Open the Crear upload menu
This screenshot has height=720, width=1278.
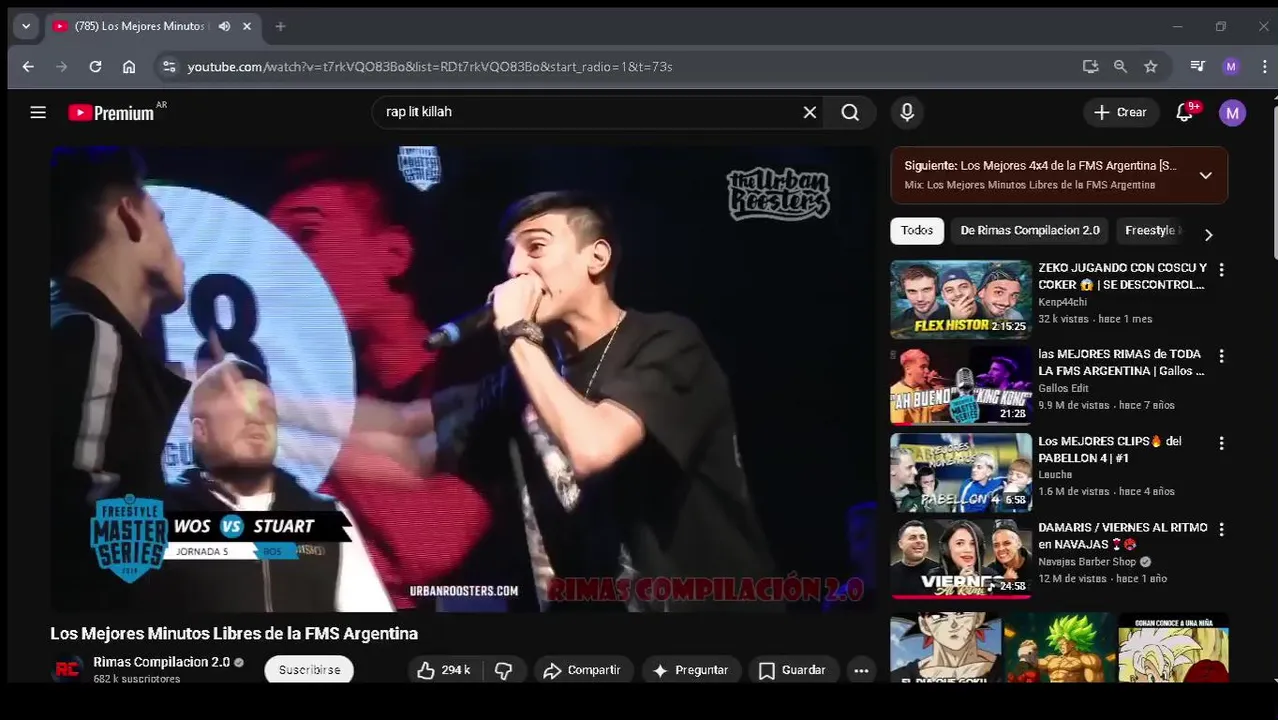pos(1121,113)
